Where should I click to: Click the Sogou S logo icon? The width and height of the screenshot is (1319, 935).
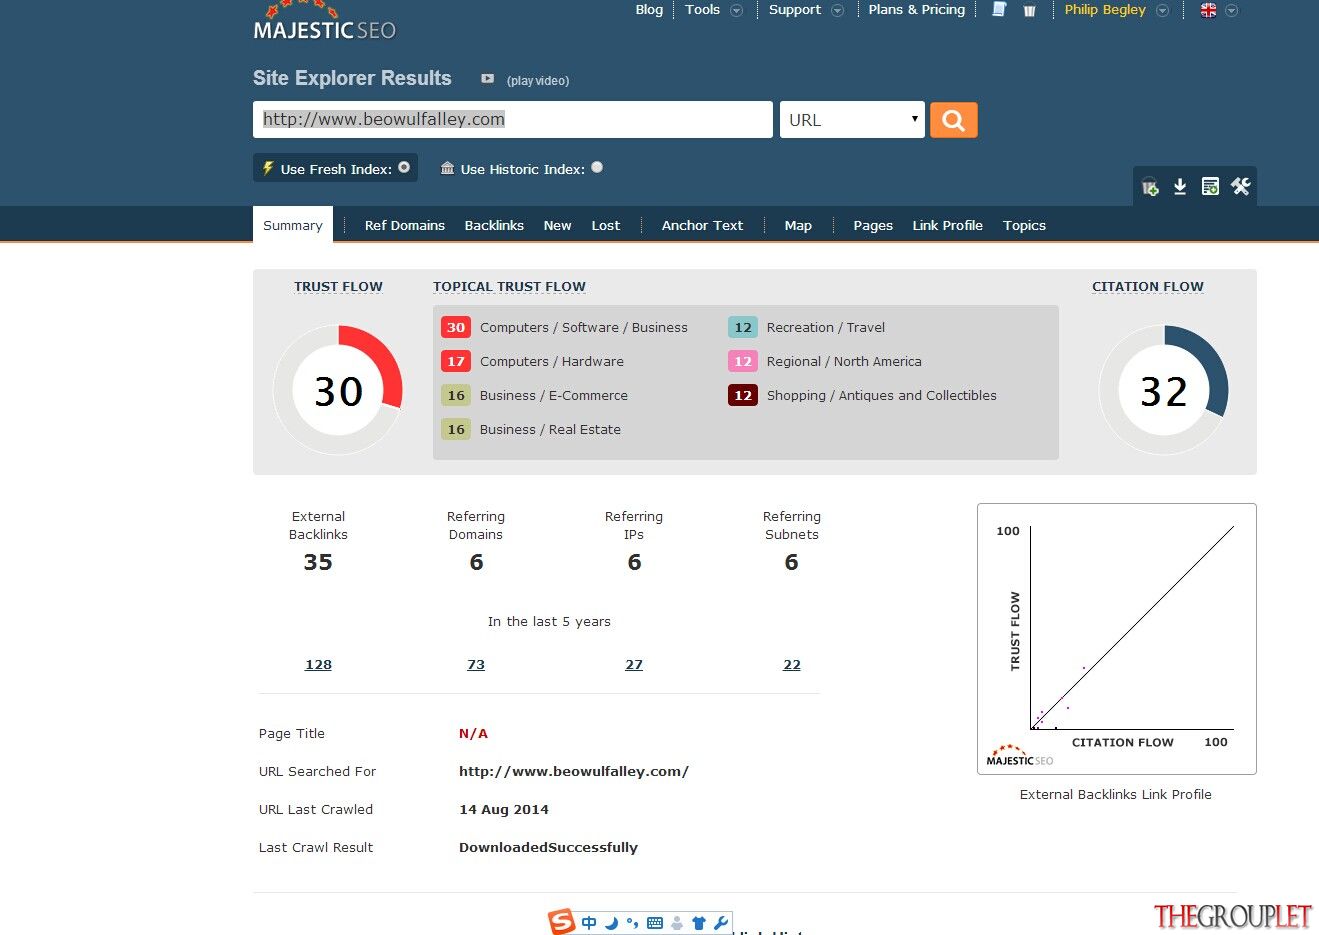click(561, 922)
